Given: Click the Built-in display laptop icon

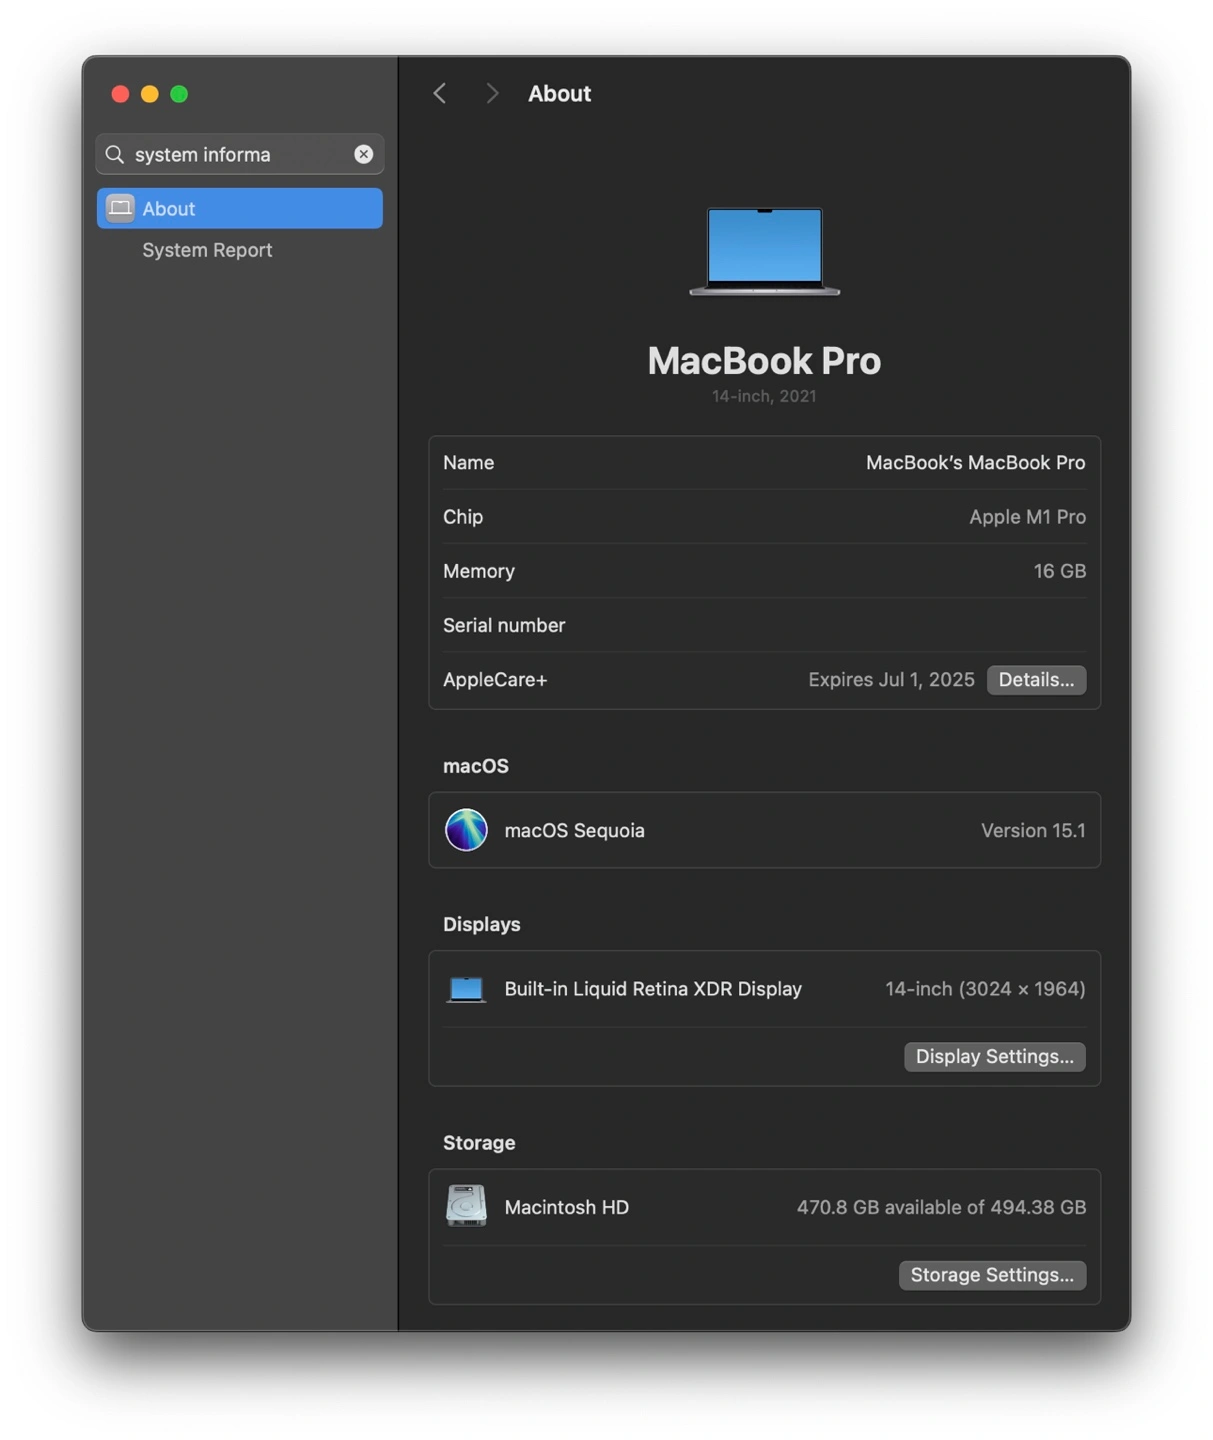Looking at the screenshot, I should [x=466, y=989].
